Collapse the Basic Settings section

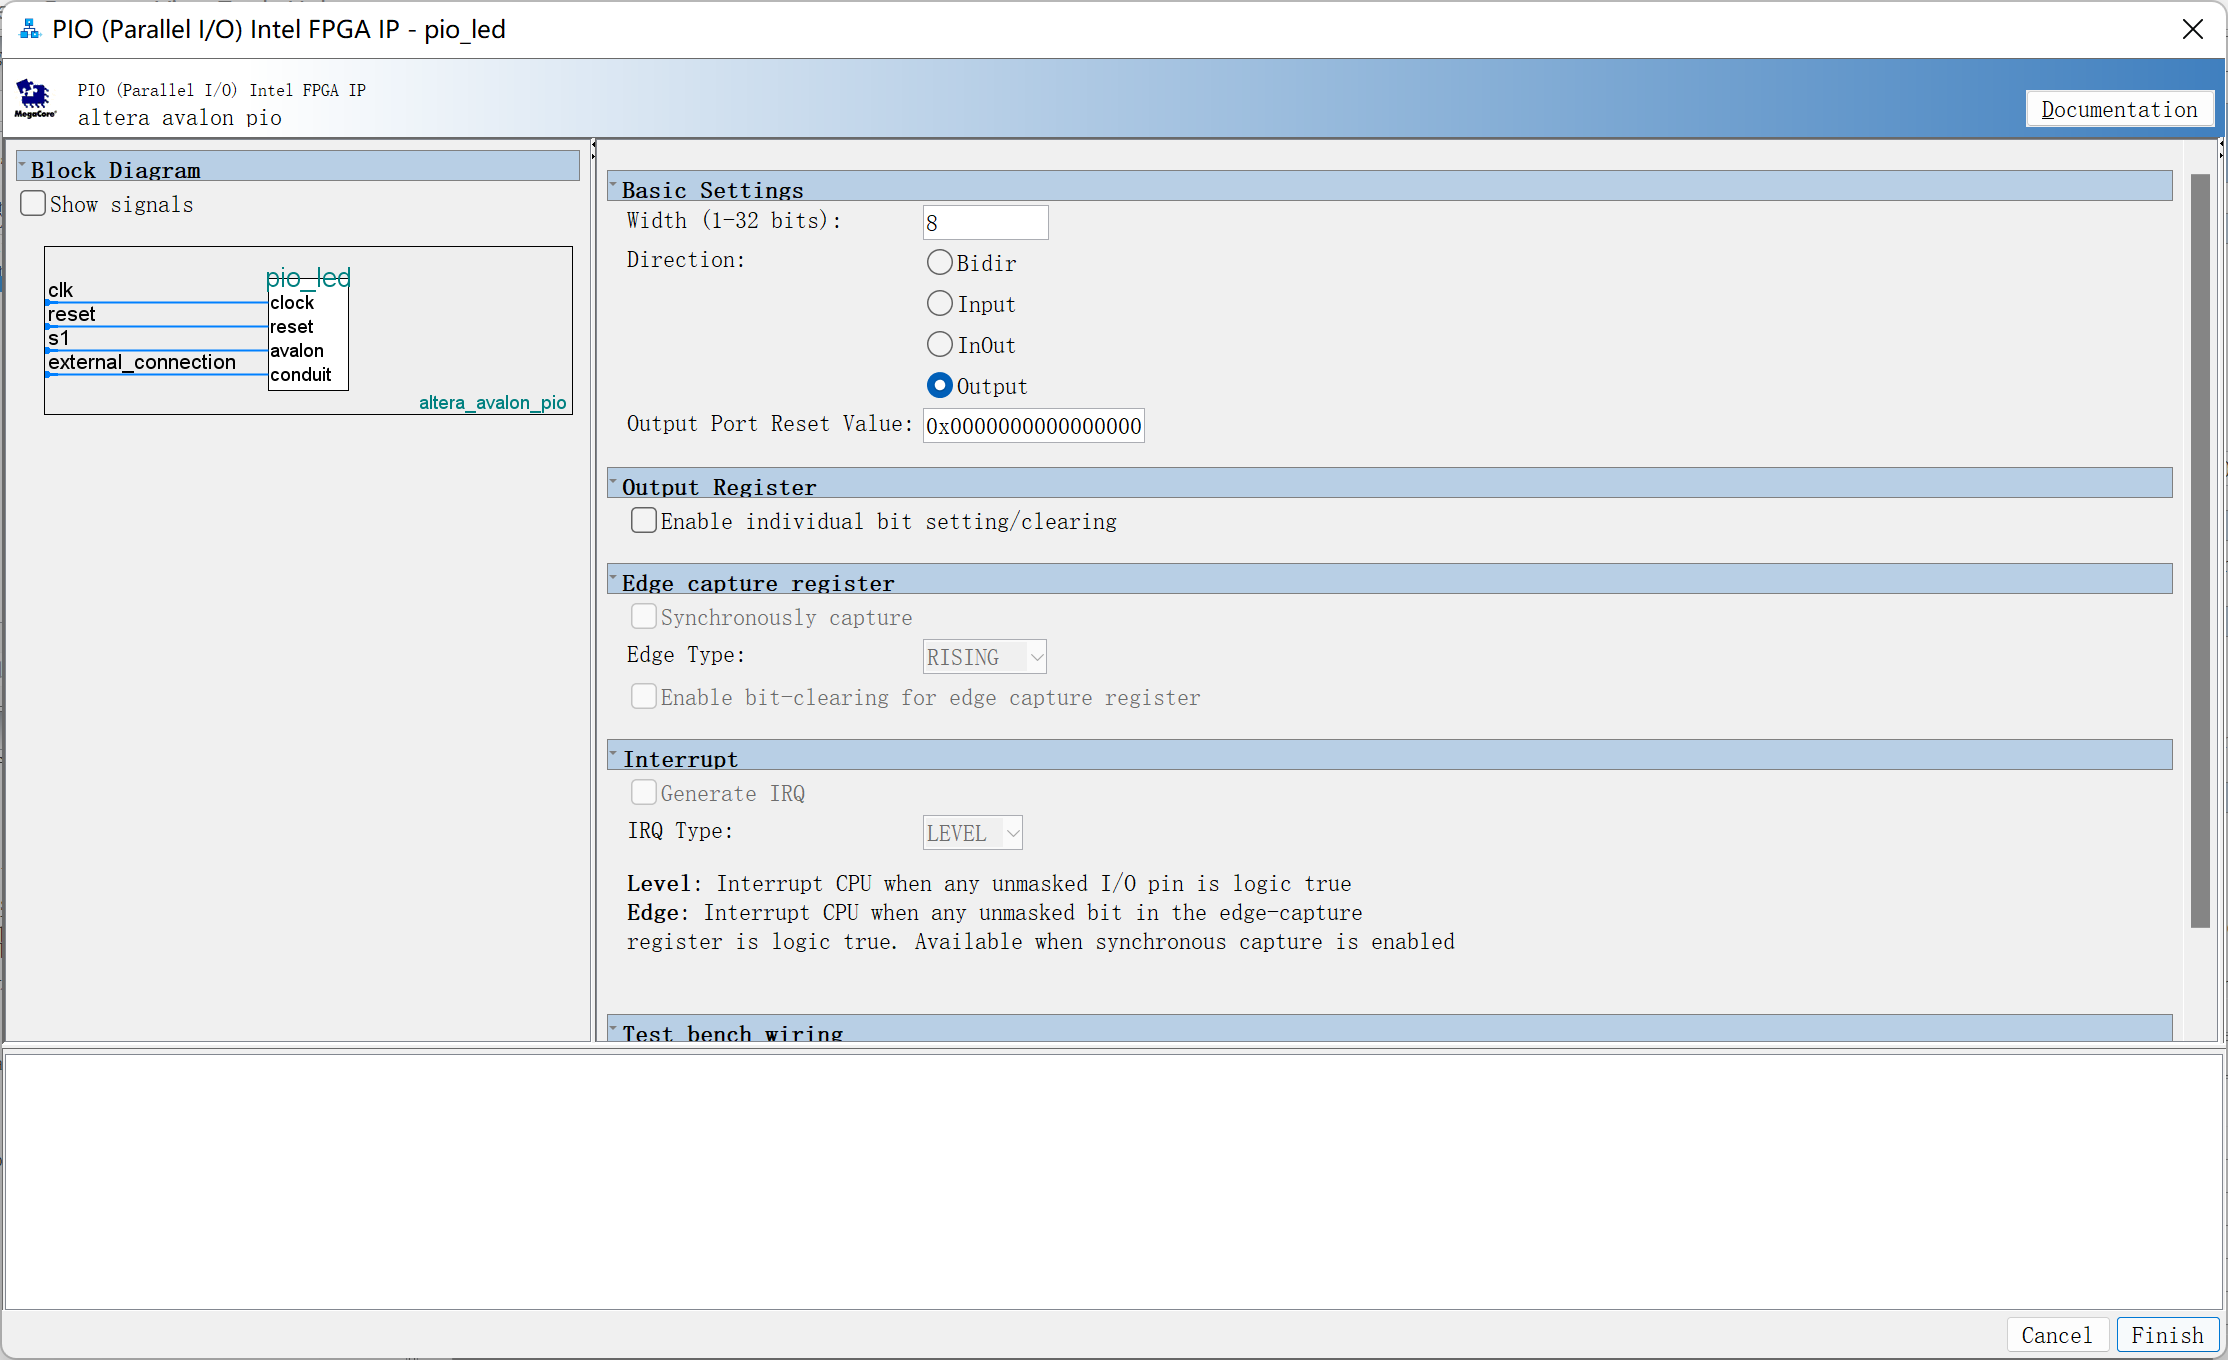tap(613, 186)
